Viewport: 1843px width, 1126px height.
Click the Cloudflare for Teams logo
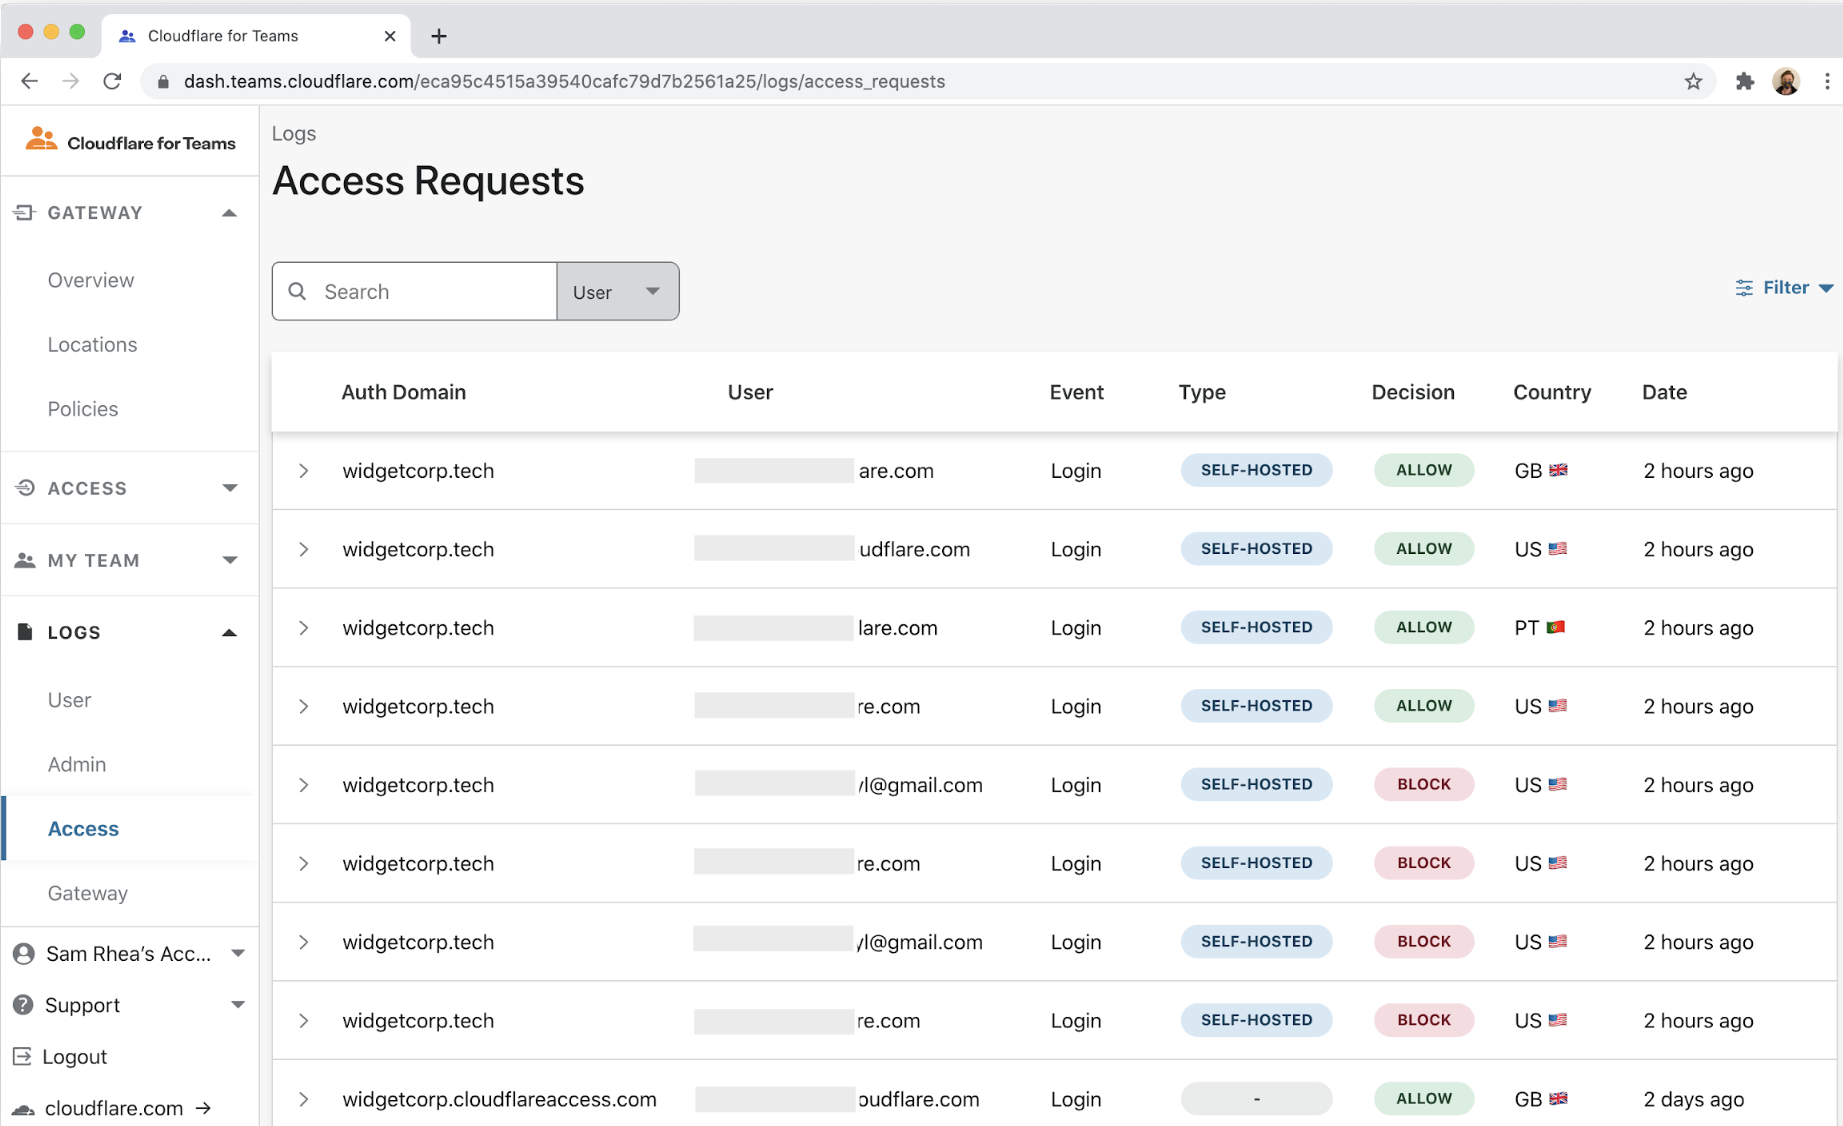[x=131, y=142]
